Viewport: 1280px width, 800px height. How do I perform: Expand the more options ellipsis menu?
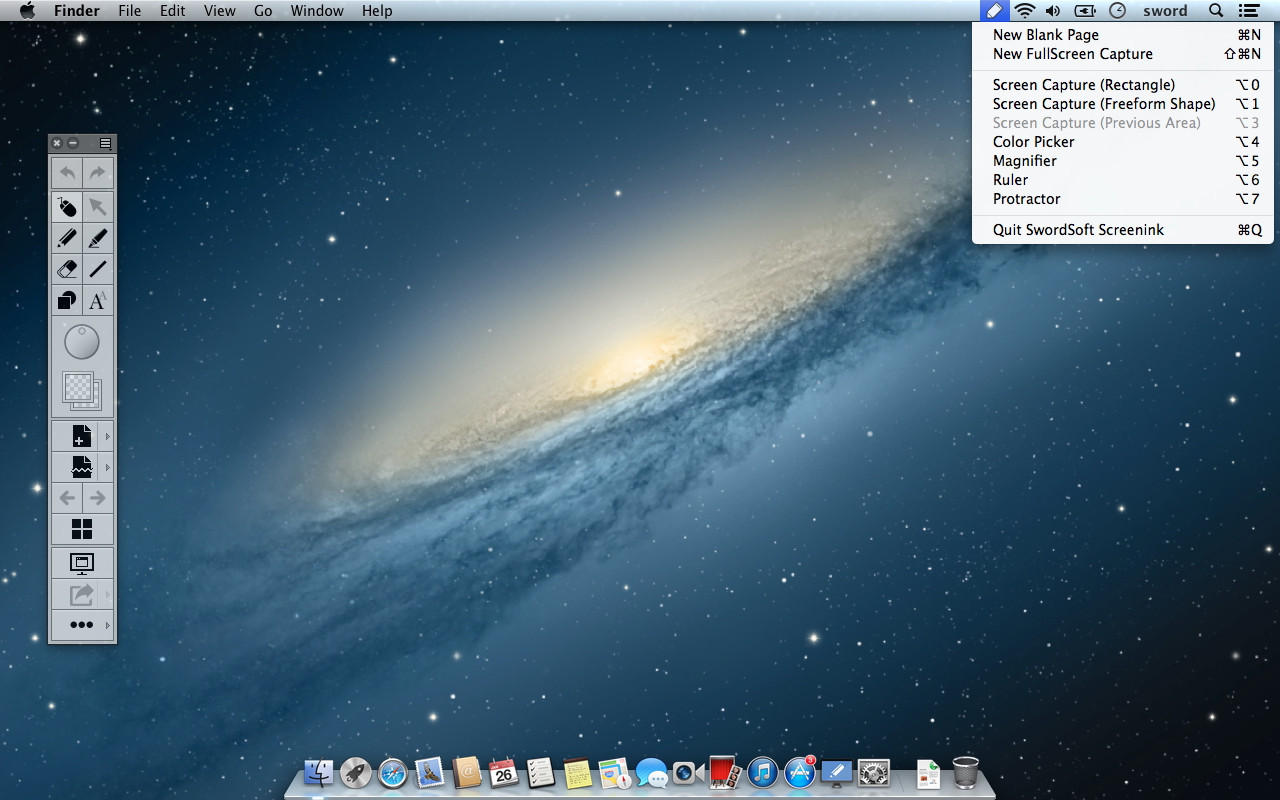click(x=82, y=625)
